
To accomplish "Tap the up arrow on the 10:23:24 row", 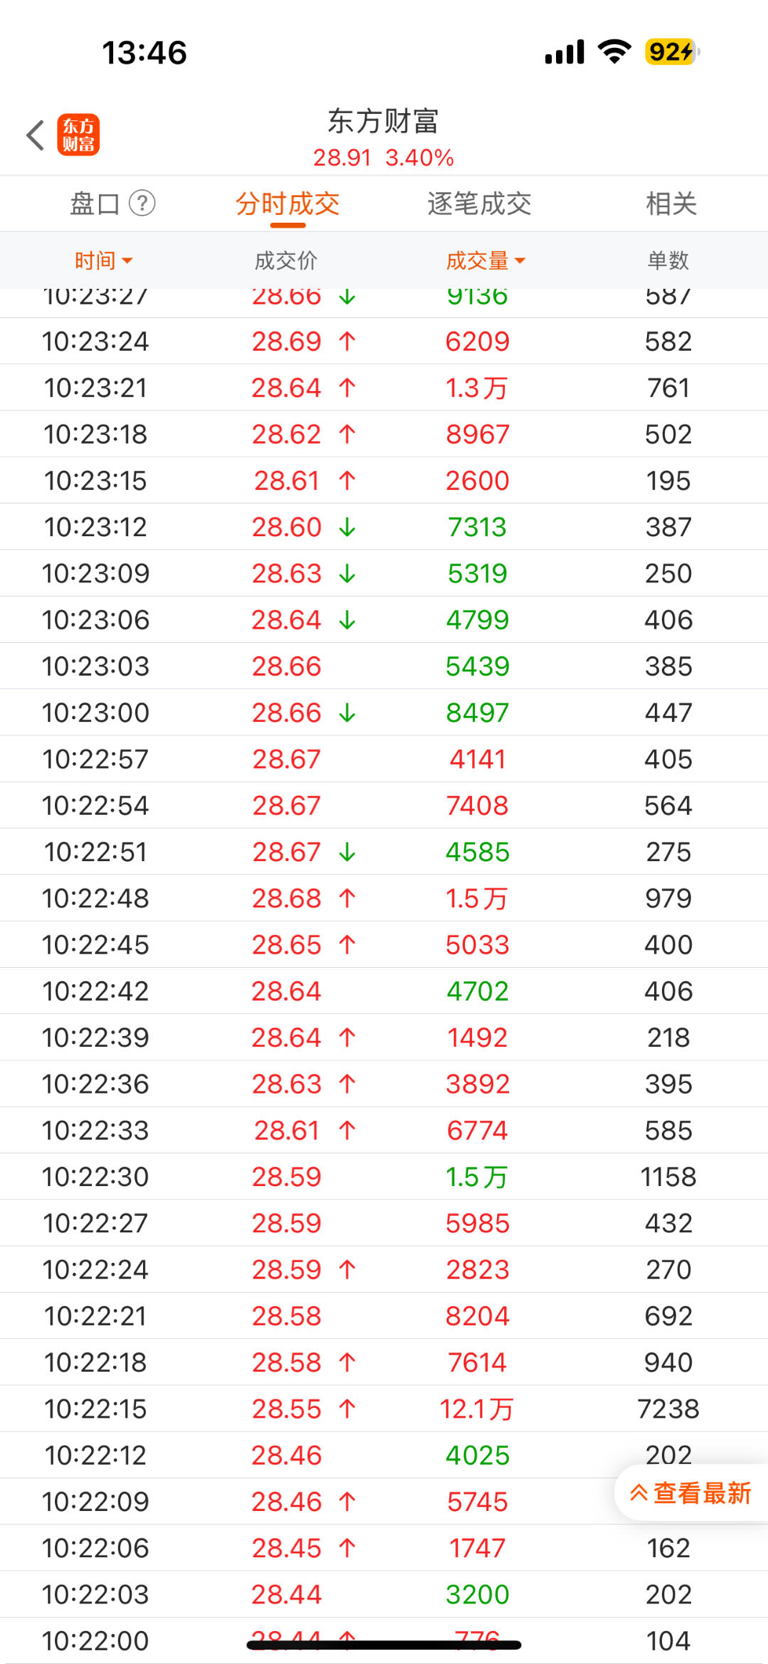I will pyautogui.click(x=347, y=342).
